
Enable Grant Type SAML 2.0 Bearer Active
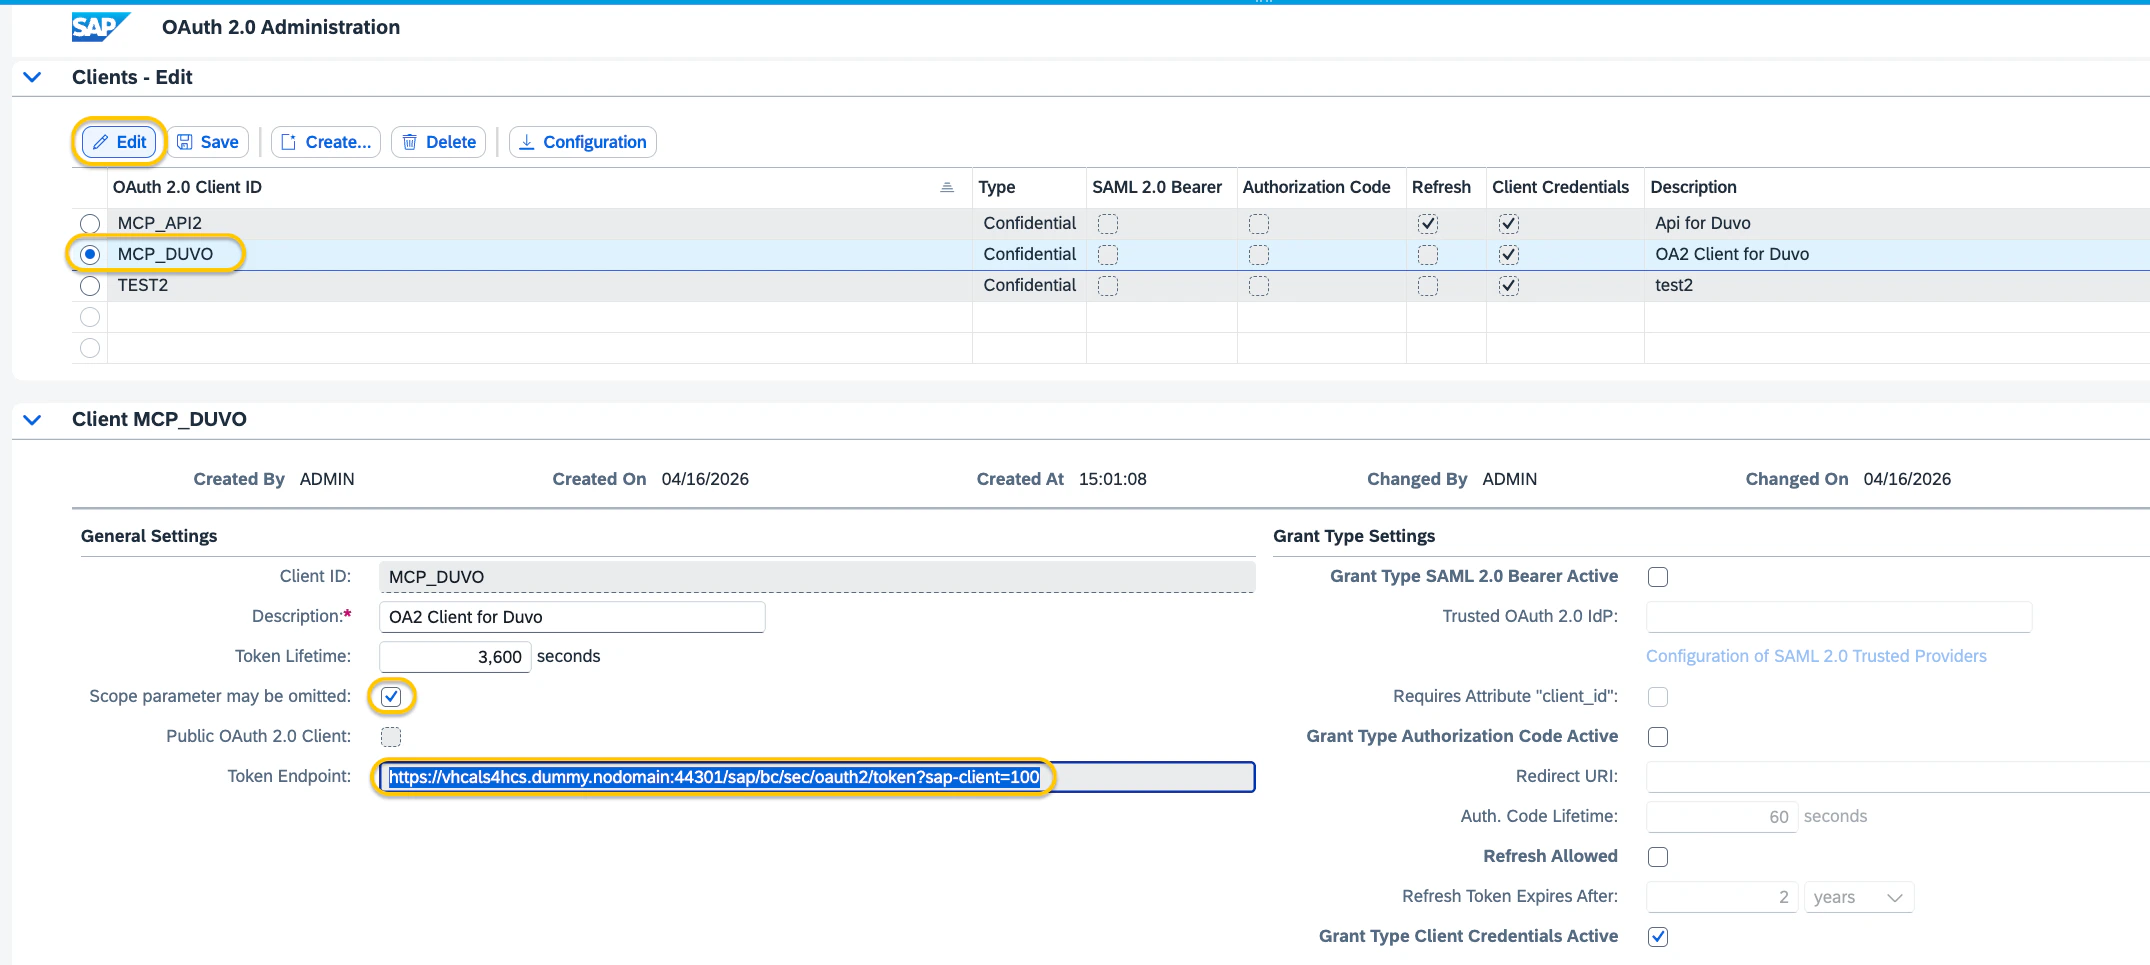[x=1658, y=576]
